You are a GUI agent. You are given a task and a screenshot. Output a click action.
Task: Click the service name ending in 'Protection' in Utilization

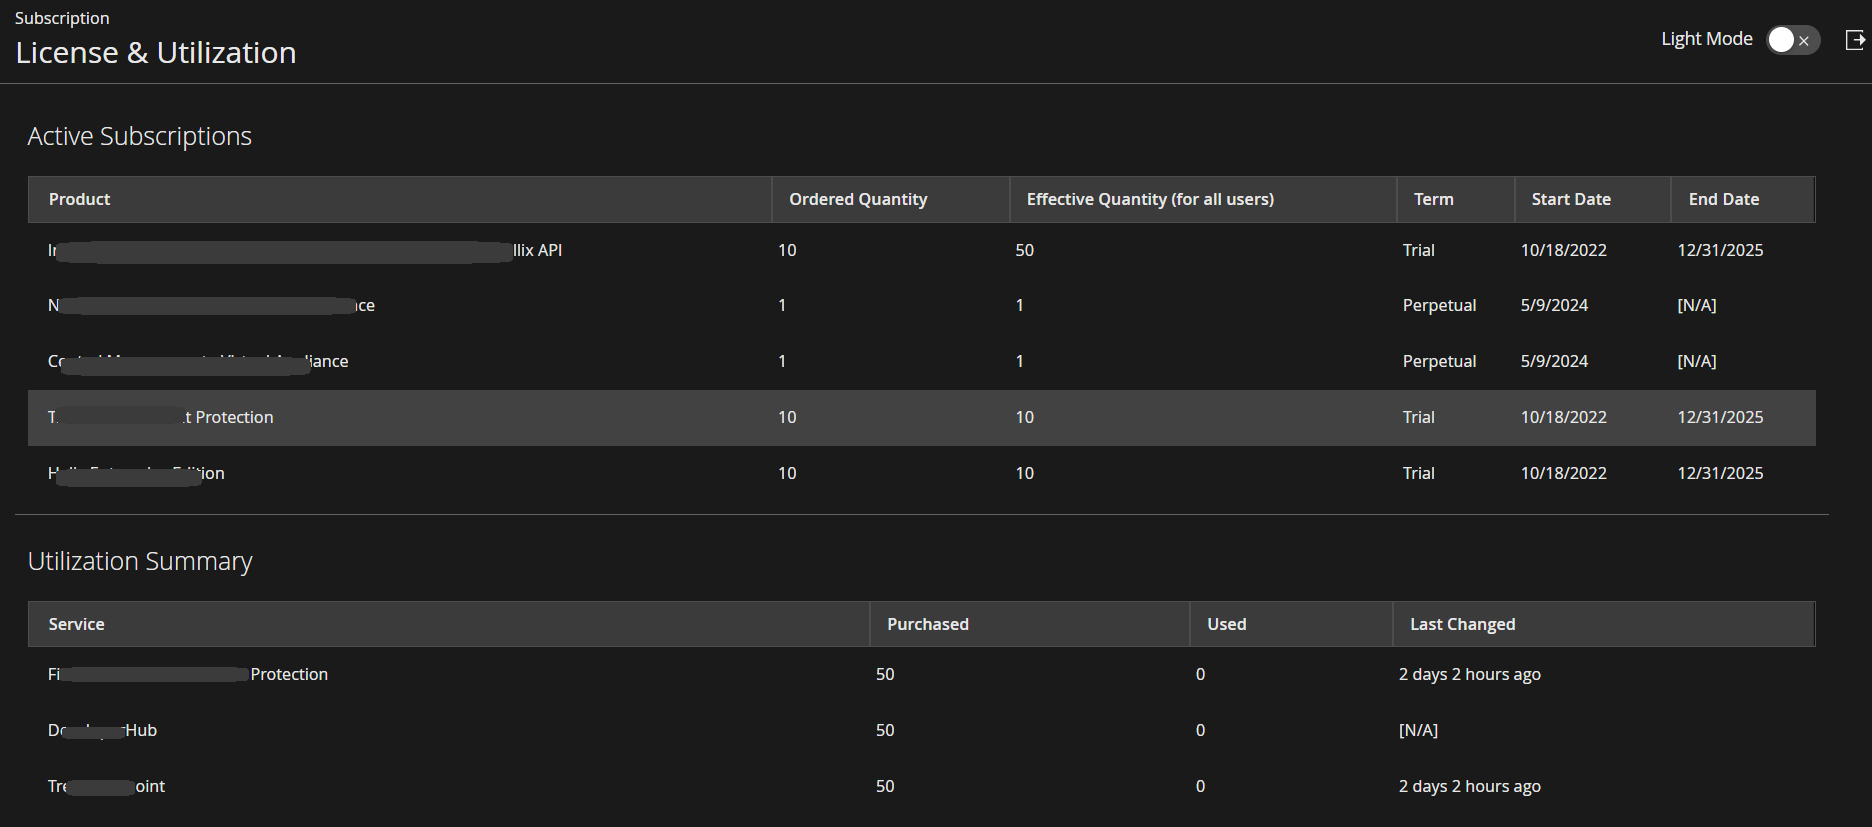coord(188,674)
